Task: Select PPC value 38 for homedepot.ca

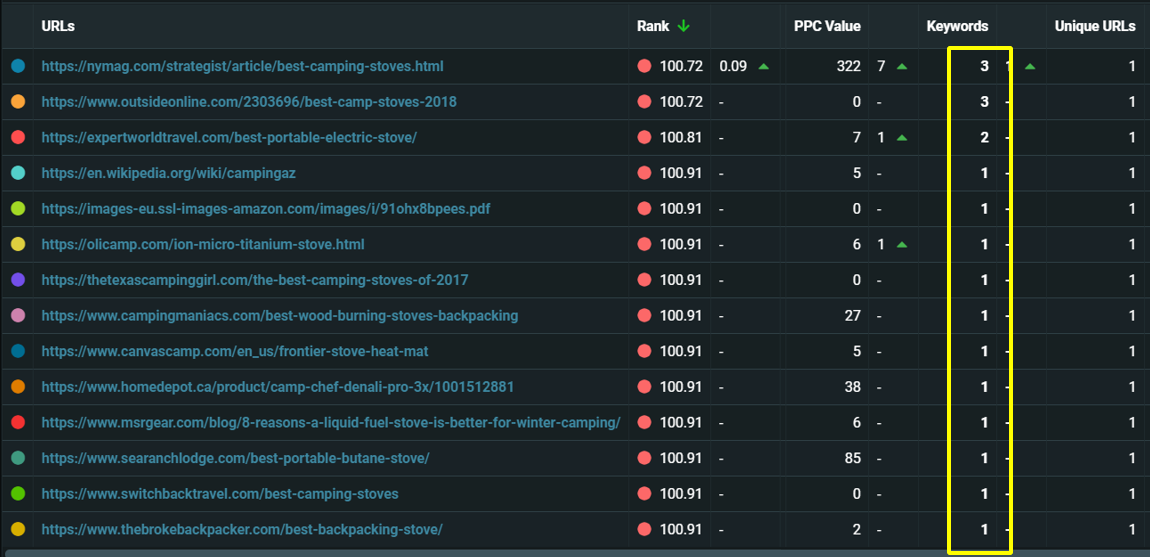Action: pos(853,387)
